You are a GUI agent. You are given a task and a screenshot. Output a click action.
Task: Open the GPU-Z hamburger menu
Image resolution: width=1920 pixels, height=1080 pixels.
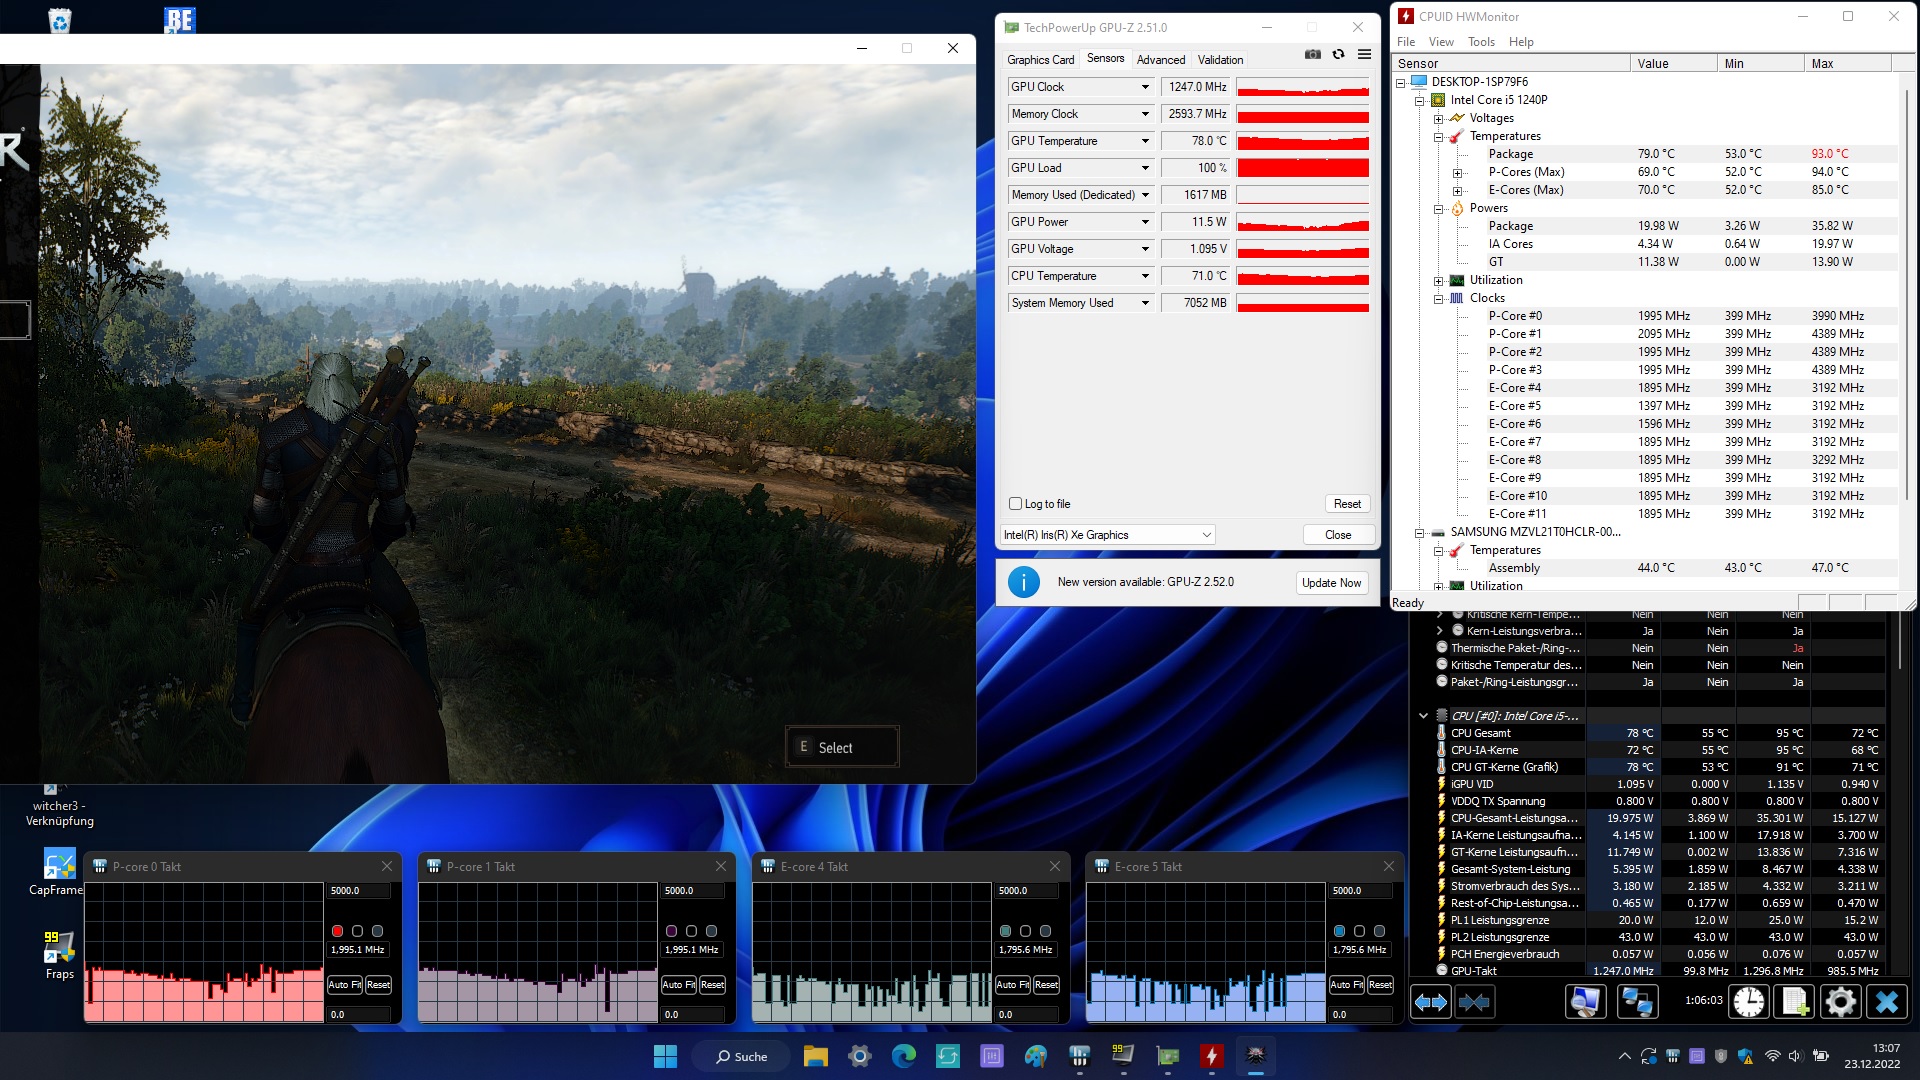1364,54
